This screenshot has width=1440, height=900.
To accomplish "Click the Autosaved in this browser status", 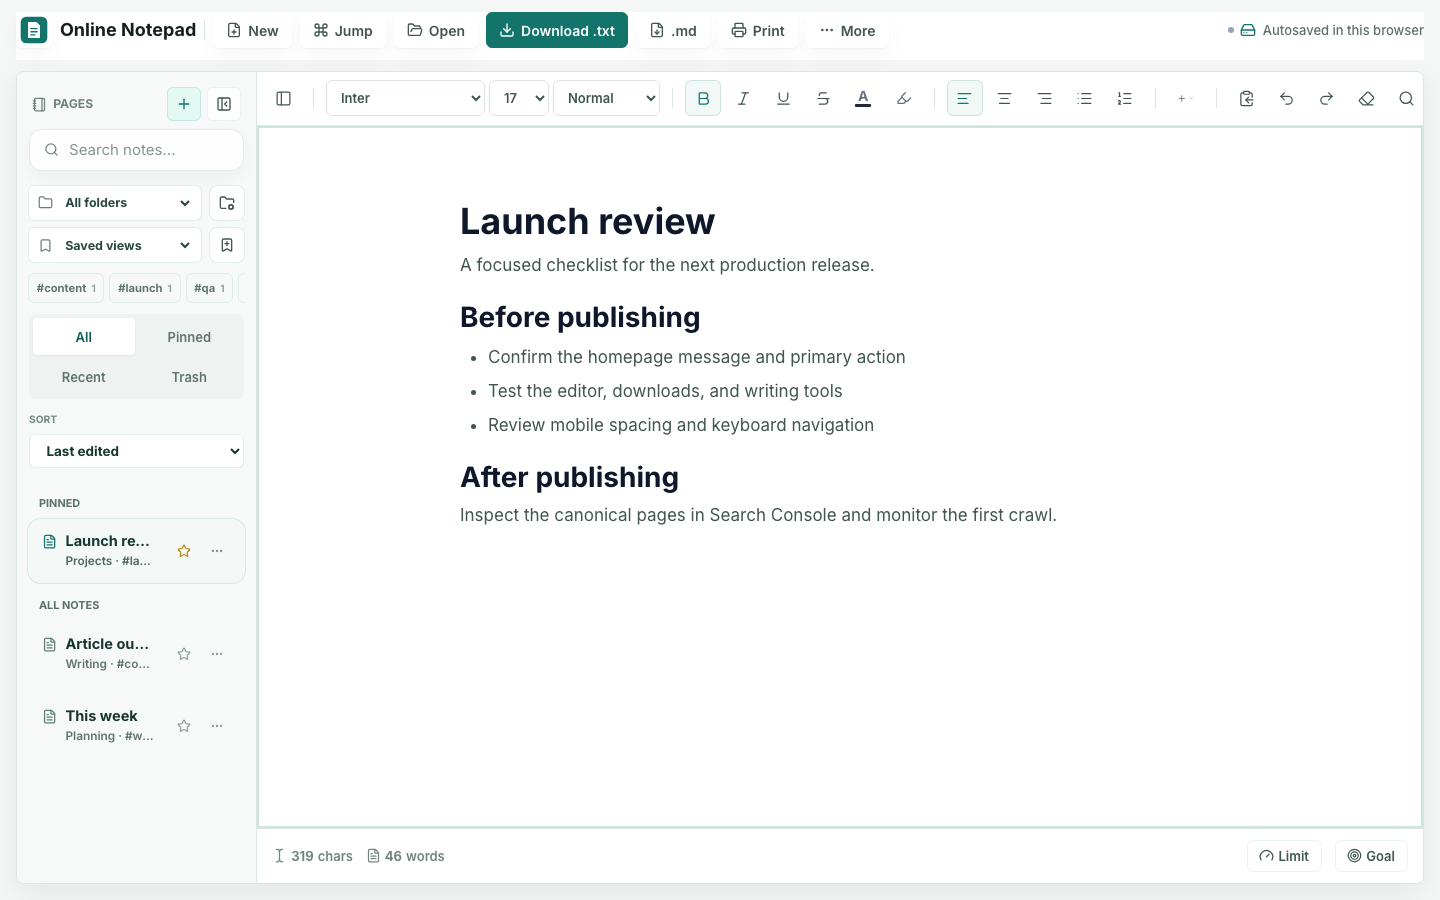I will [1326, 31].
